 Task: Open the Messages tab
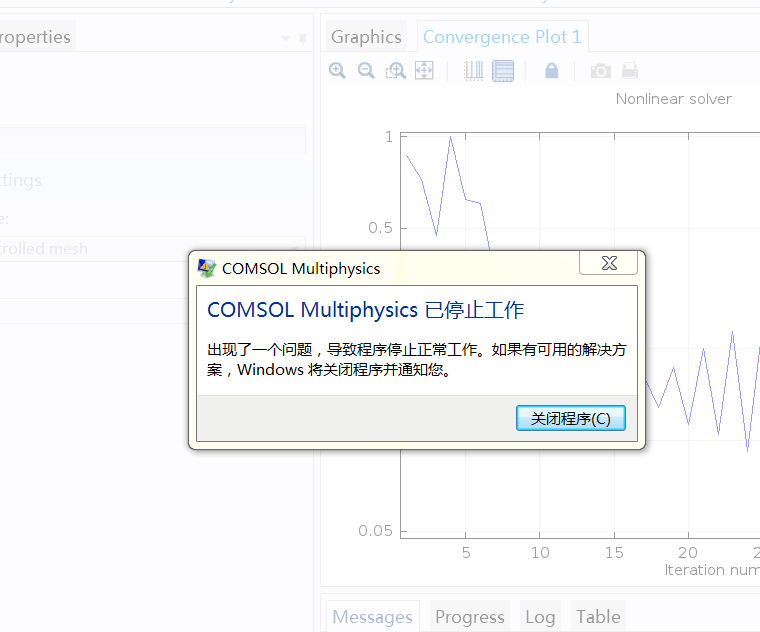click(373, 616)
